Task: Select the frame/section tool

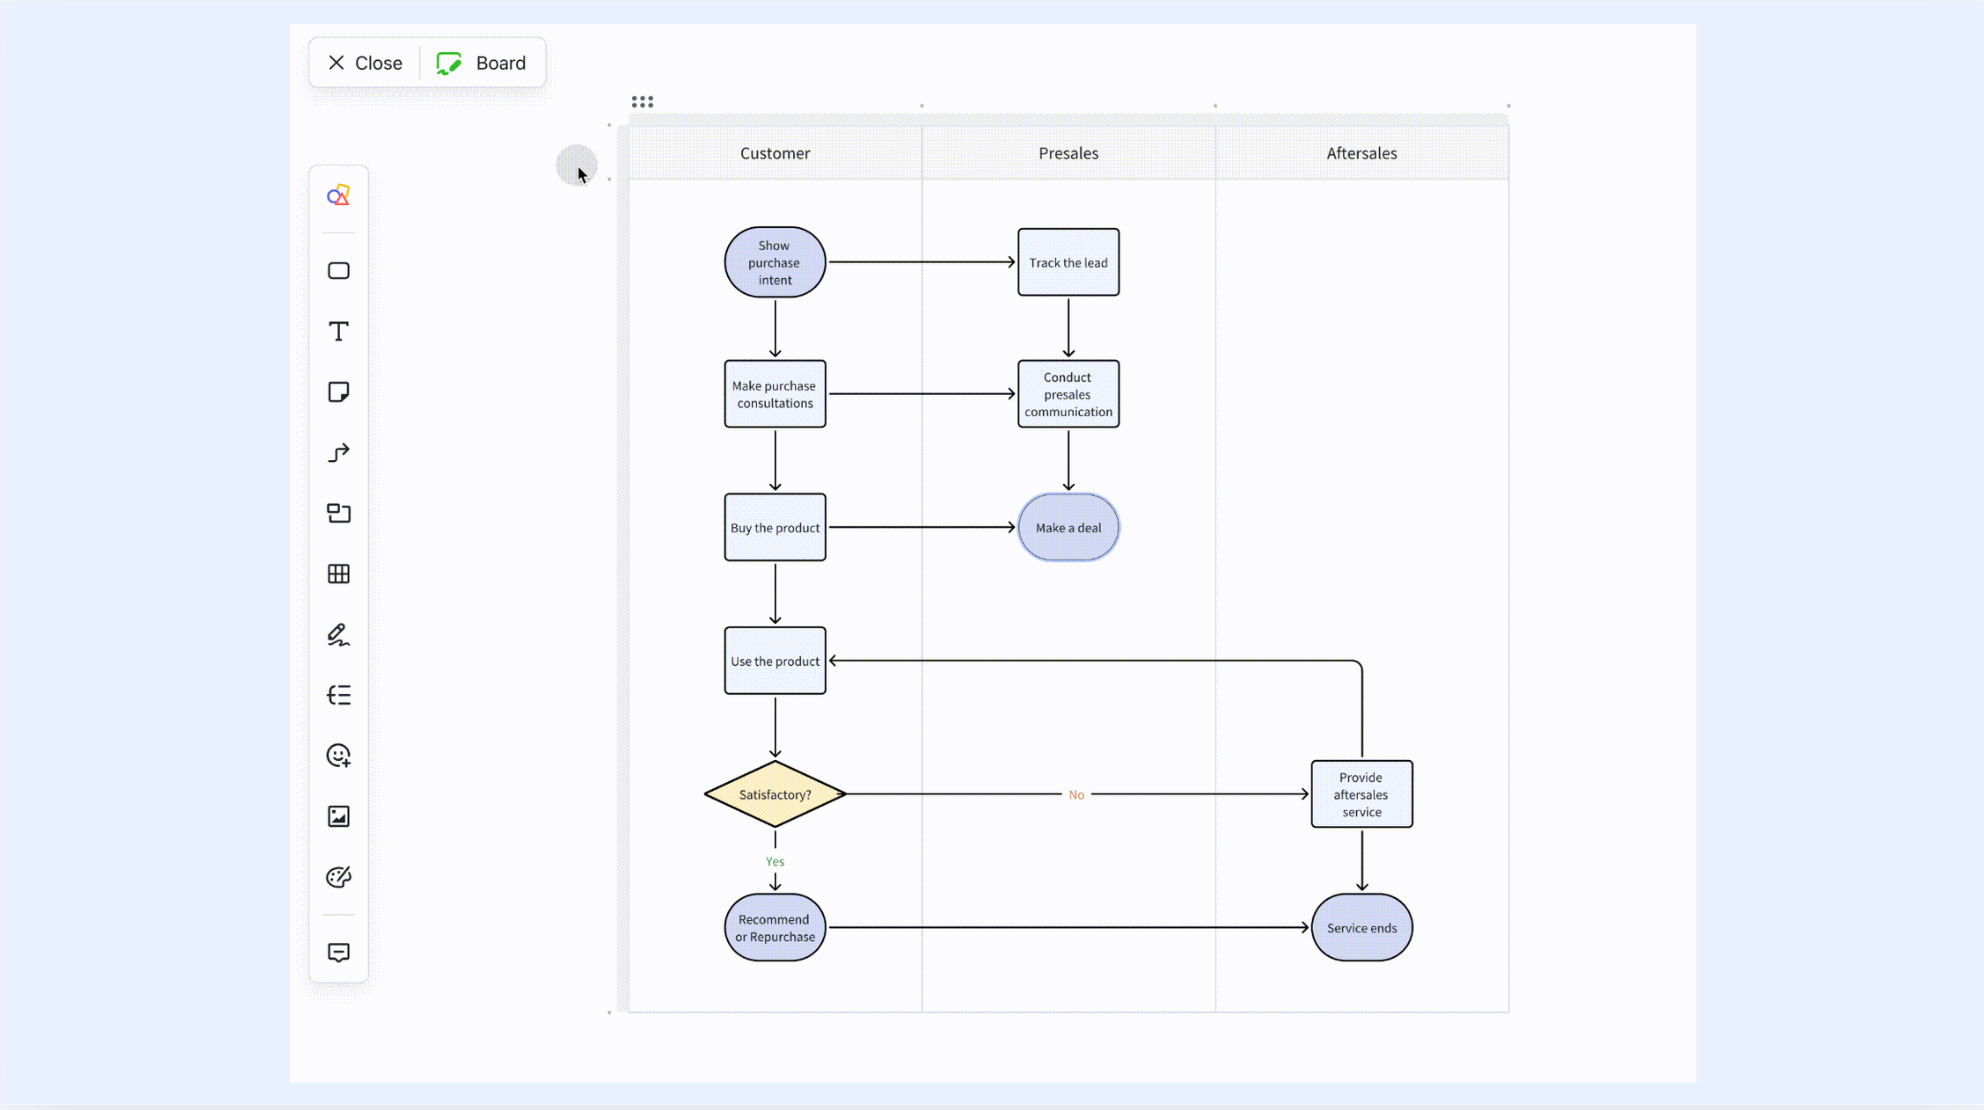Action: point(338,513)
